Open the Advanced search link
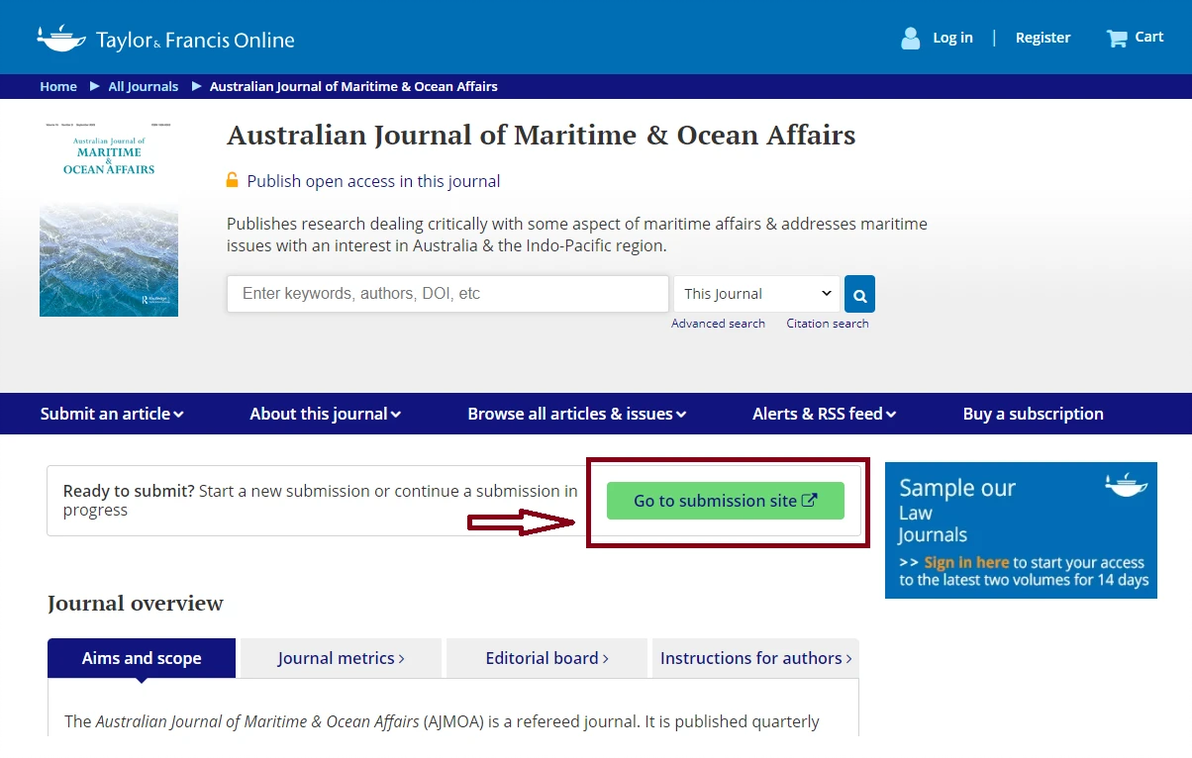The height and width of the screenshot is (758, 1192). click(718, 324)
